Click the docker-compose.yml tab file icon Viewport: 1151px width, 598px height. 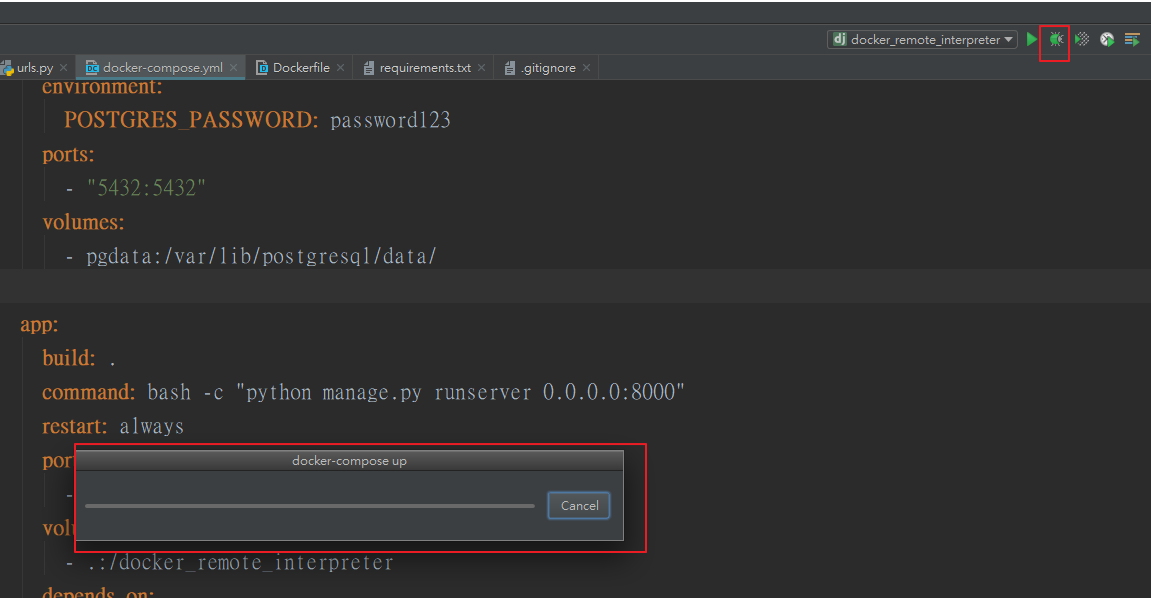point(92,68)
